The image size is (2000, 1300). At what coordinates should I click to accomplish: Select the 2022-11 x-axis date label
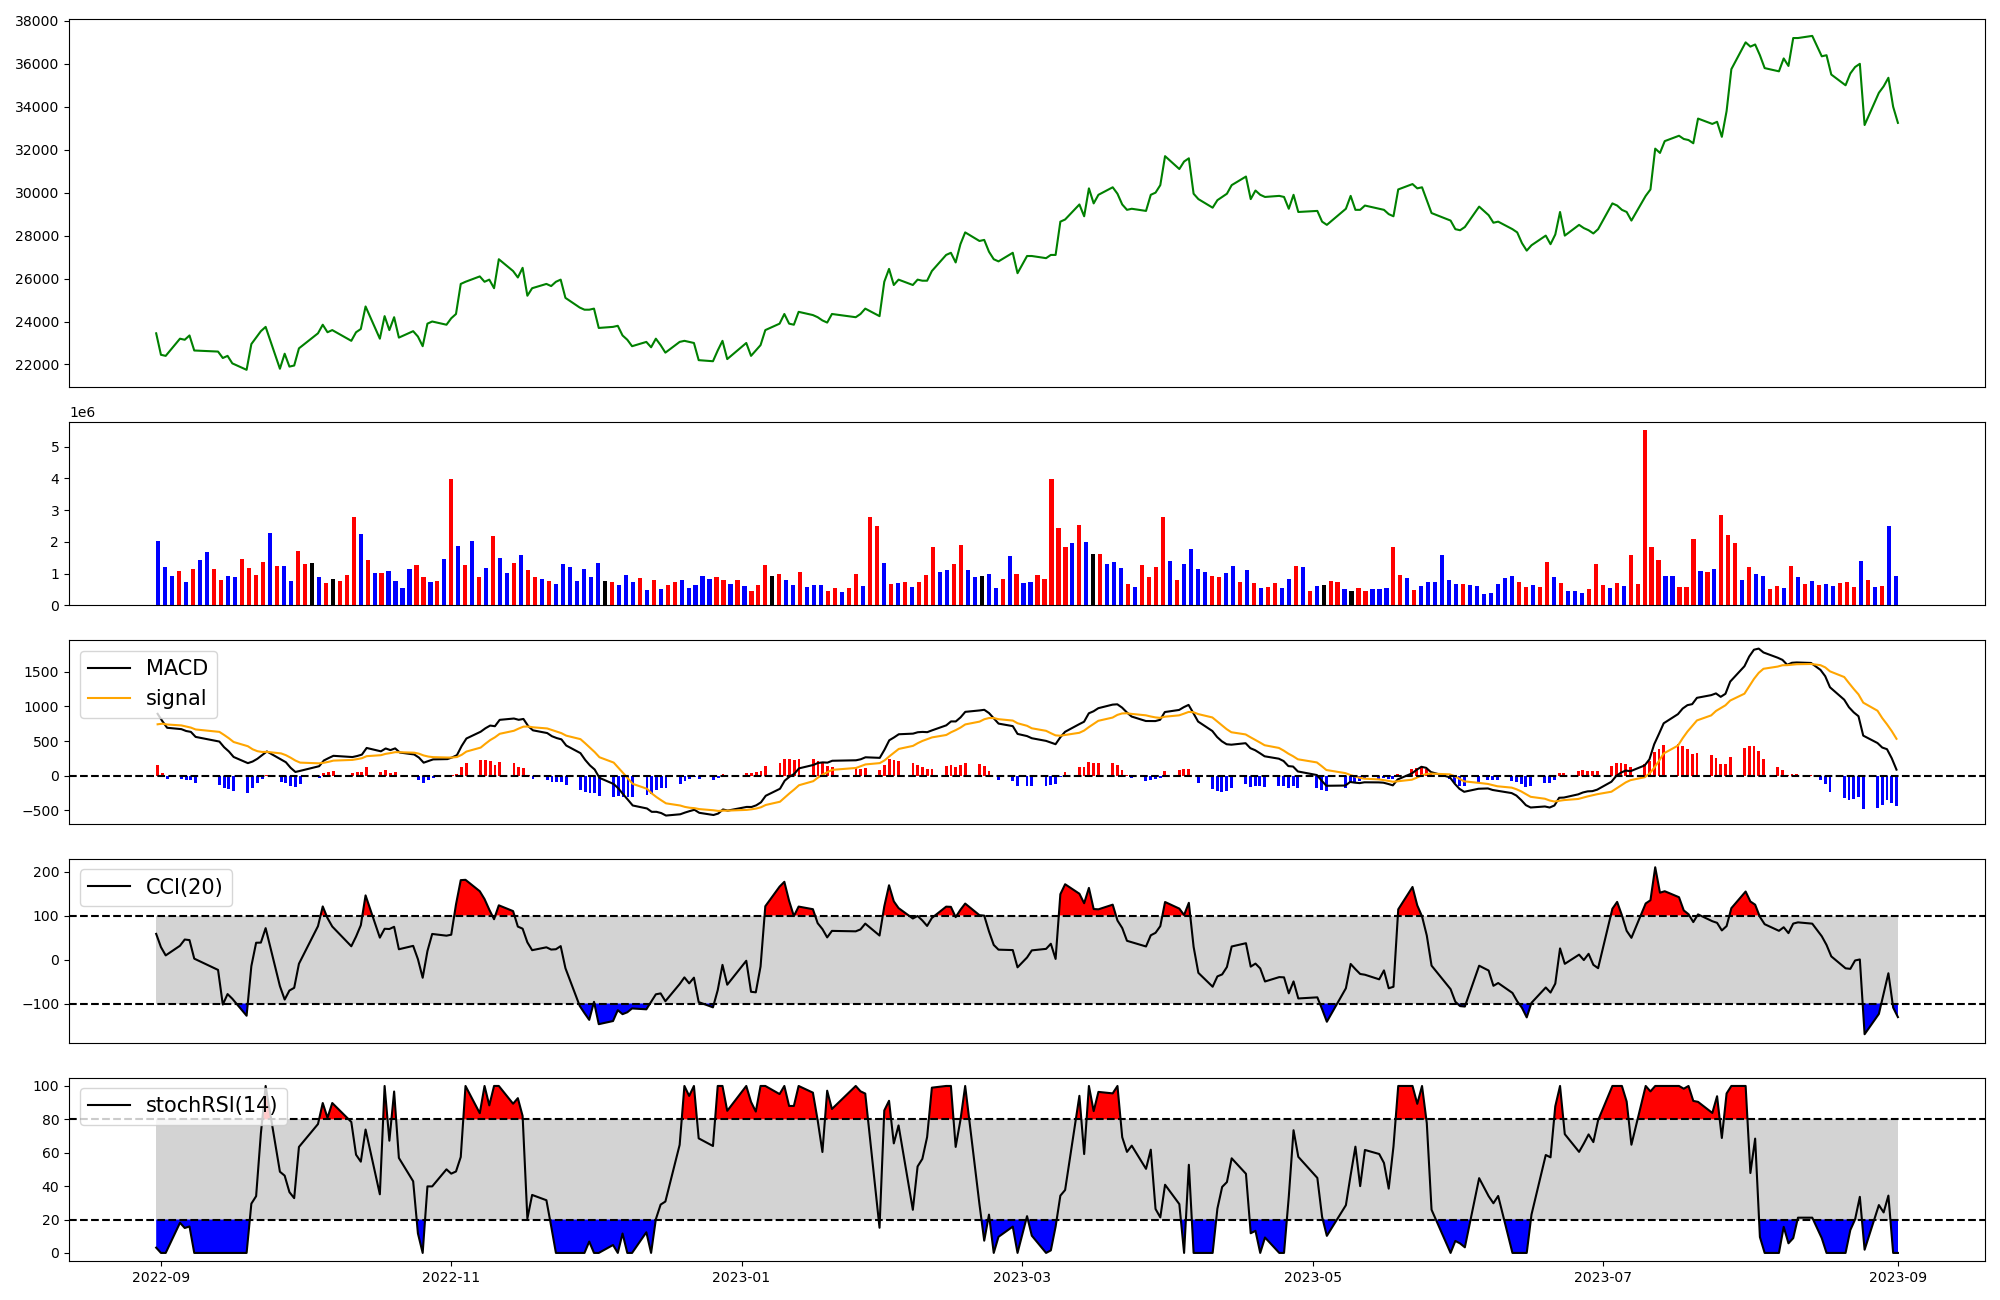click(x=451, y=1277)
